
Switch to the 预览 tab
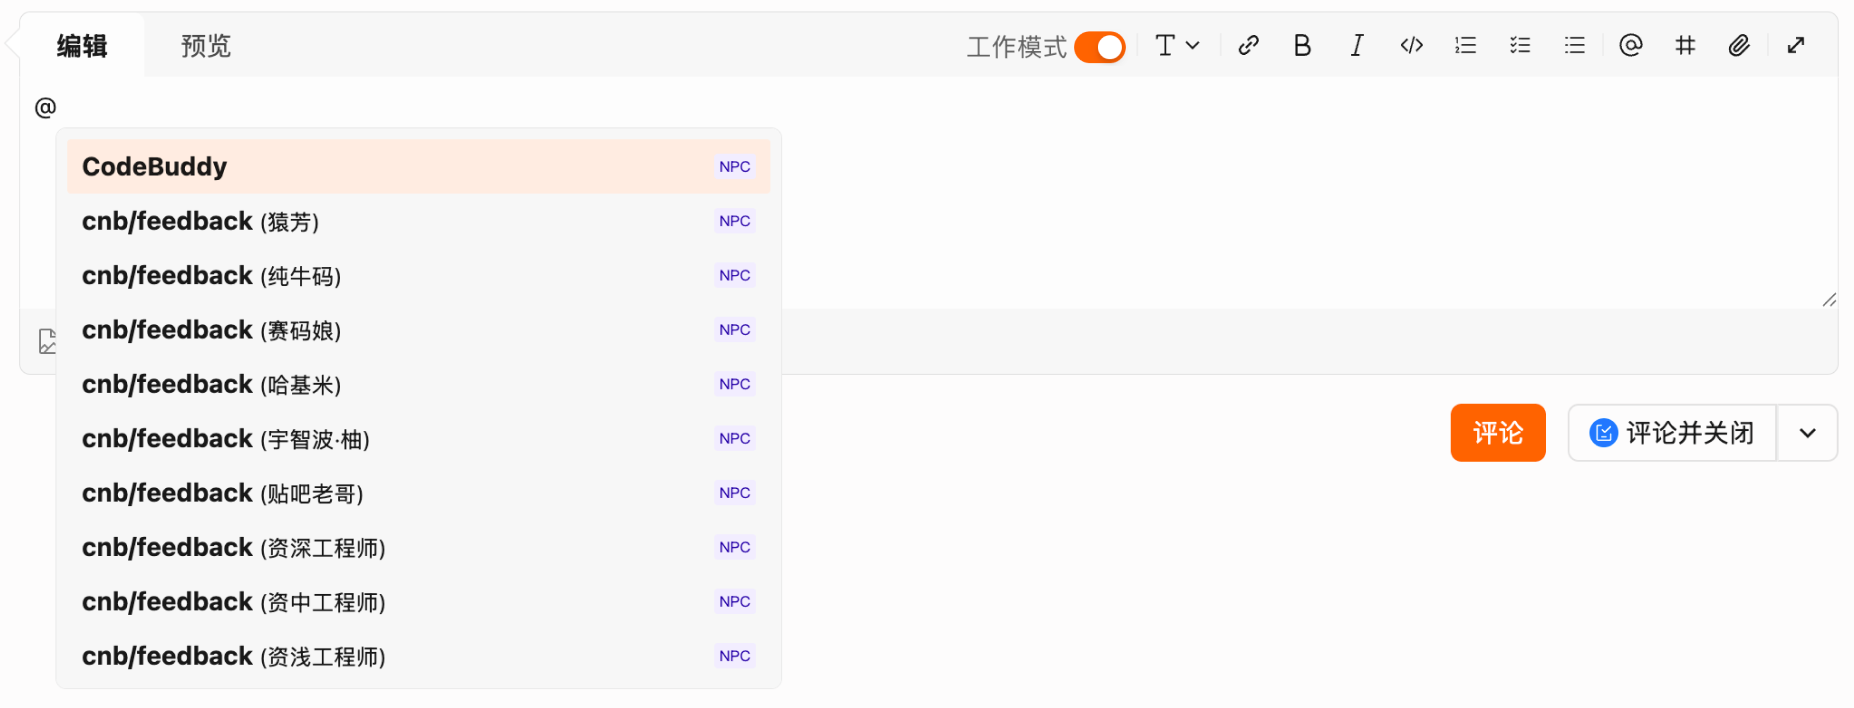pyautogui.click(x=206, y=46)
